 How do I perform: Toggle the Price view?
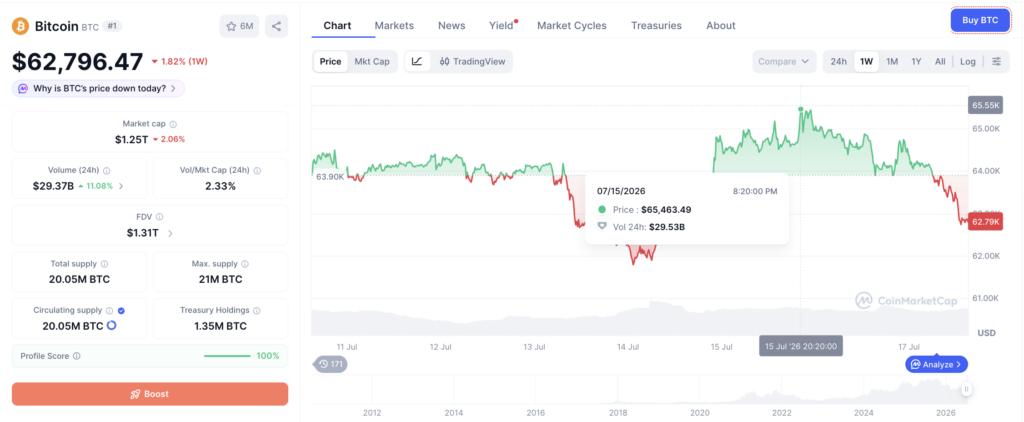click(330, 61)
